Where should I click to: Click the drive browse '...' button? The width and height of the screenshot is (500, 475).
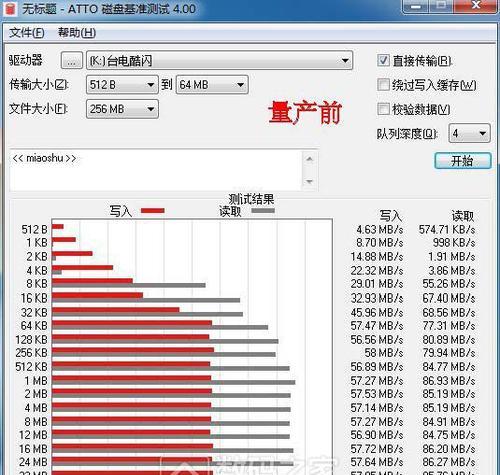pos(72,60)
